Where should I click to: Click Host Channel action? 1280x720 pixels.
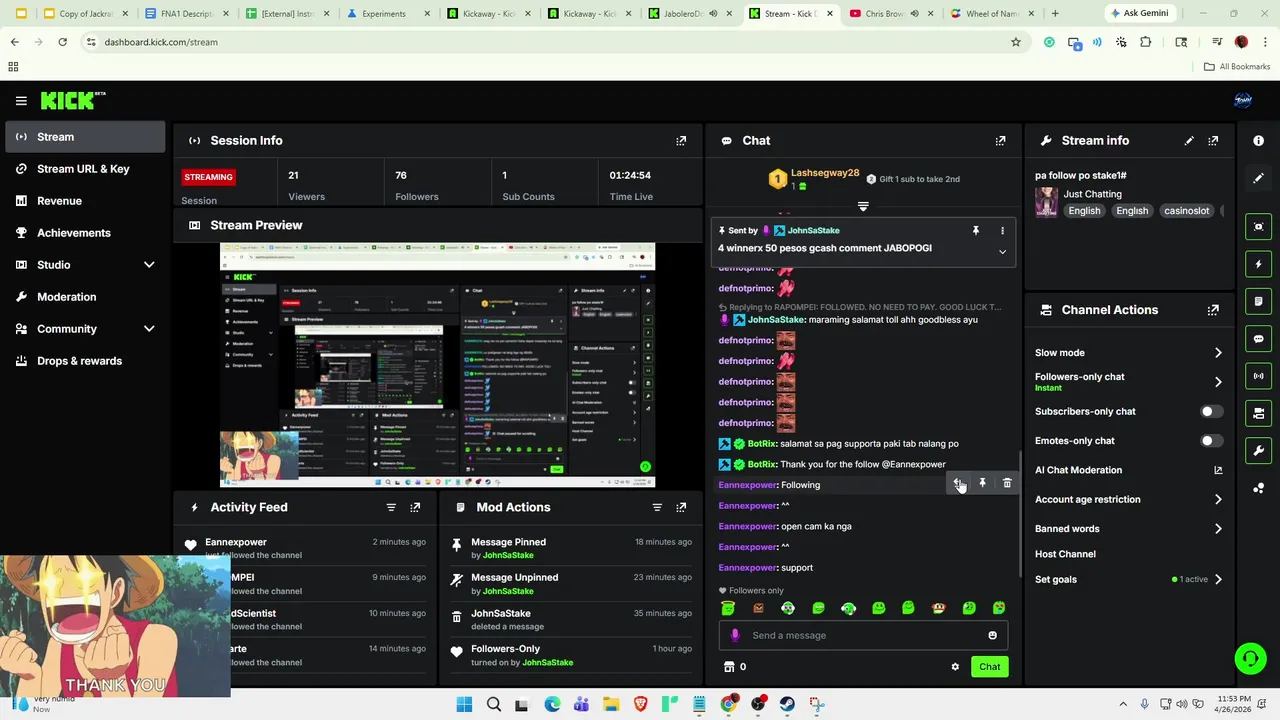click(1065, 554)
